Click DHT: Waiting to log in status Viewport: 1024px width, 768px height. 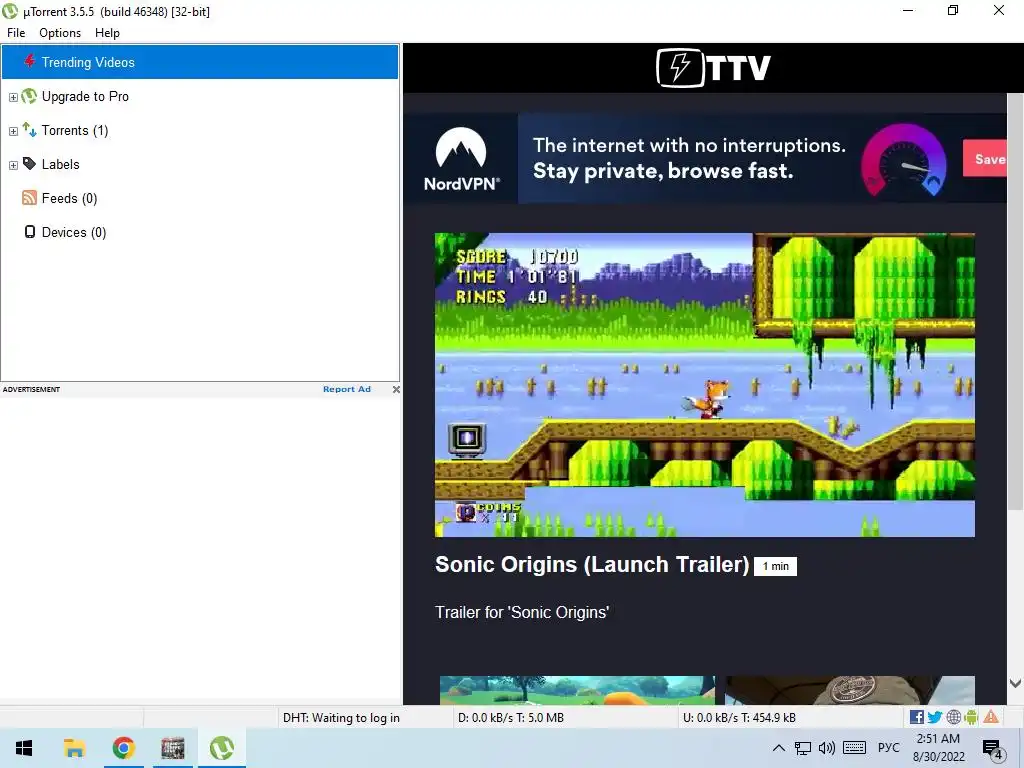click(341, 718)
